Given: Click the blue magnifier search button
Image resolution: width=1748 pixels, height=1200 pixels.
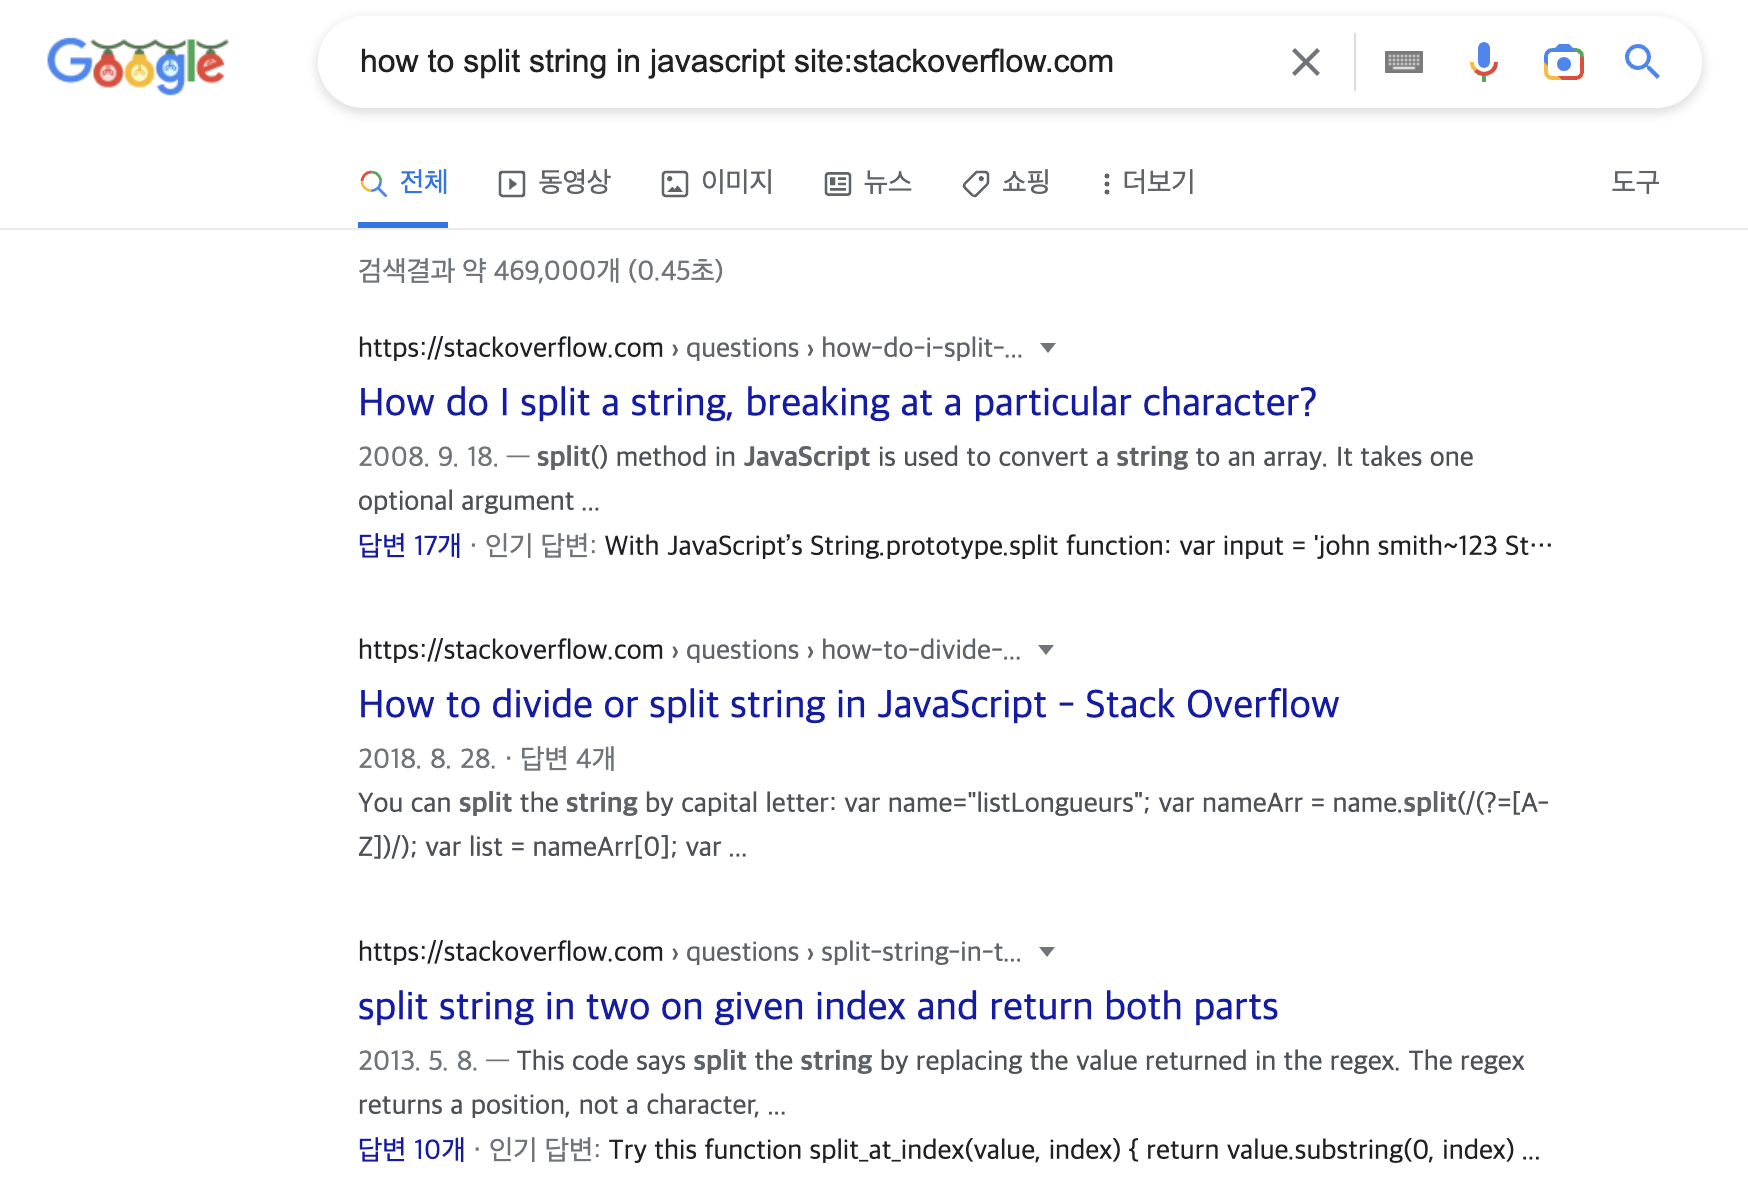Looking at the screenshot, I should pos(1641,62).
